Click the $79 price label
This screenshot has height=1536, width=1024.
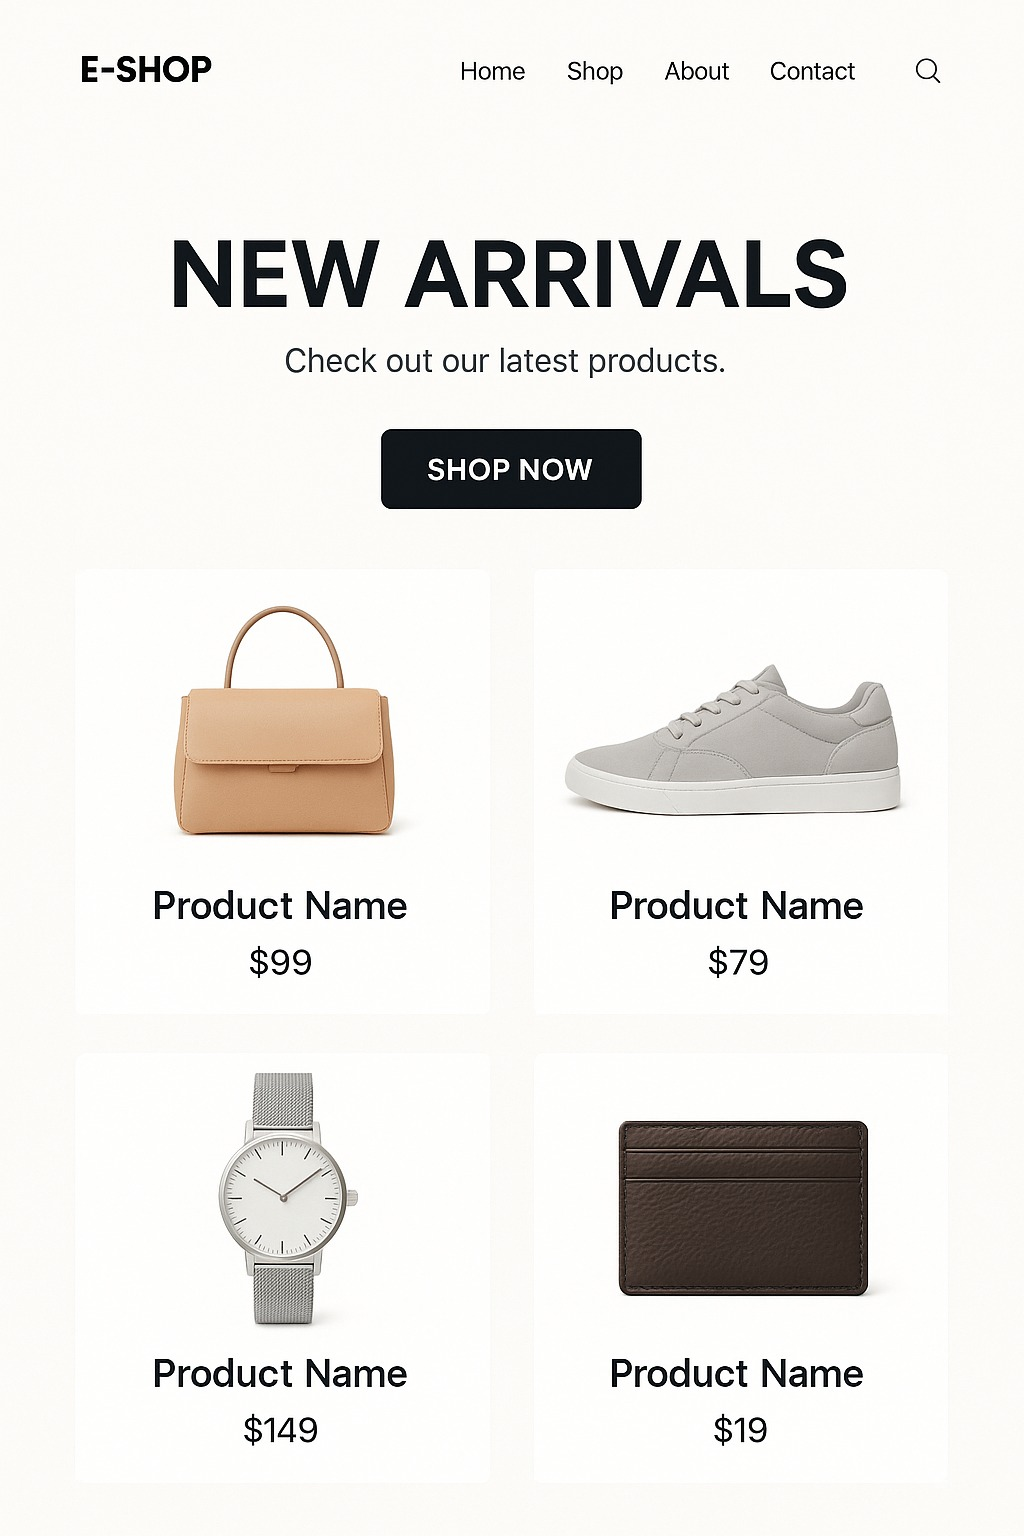(738, 962)
